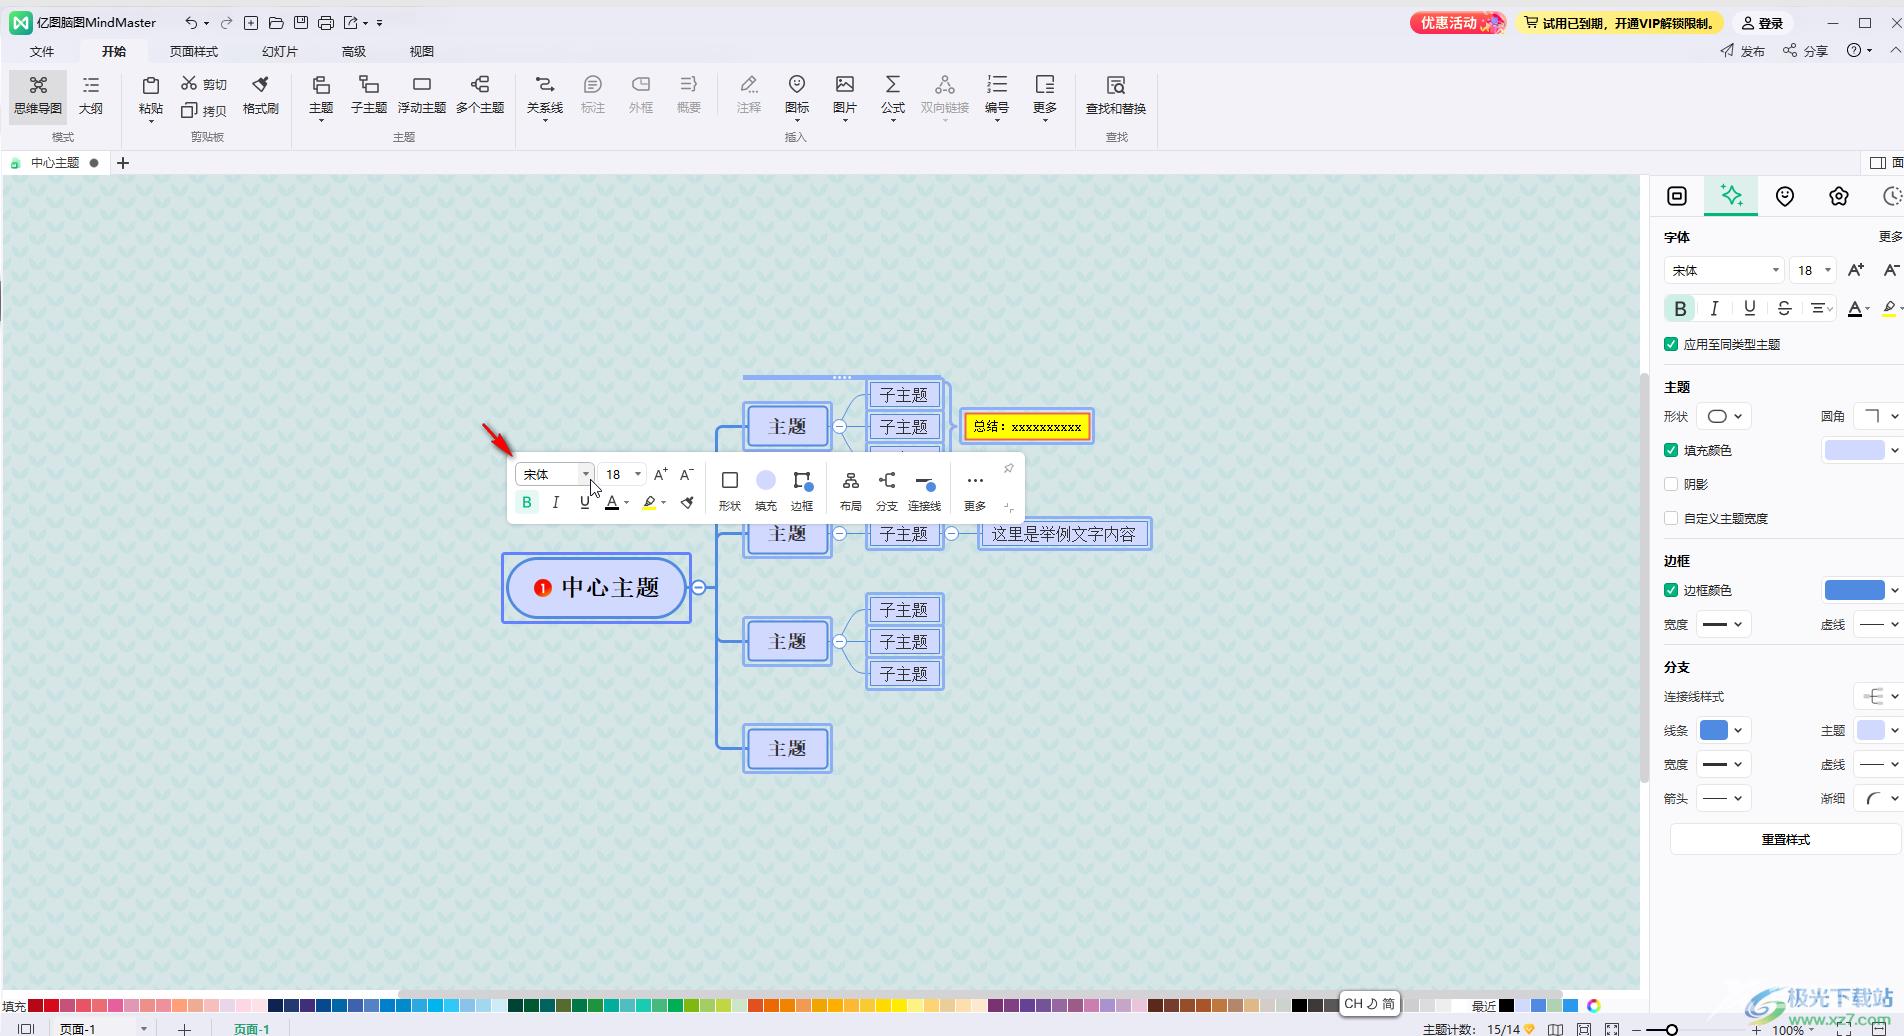
Task: Insert a floating topic (浮动主题)
Action: 422,96
